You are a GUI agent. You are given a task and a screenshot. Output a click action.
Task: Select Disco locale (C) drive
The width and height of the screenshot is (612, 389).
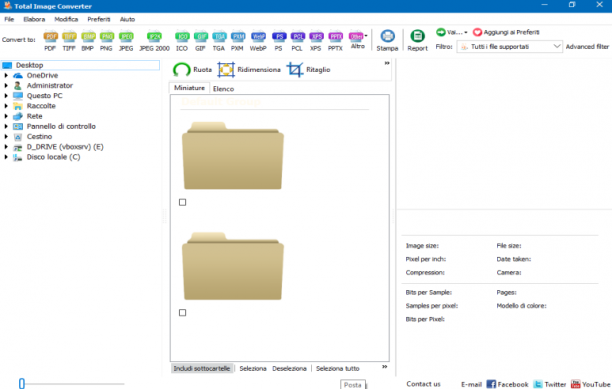[x=53, y=157]
